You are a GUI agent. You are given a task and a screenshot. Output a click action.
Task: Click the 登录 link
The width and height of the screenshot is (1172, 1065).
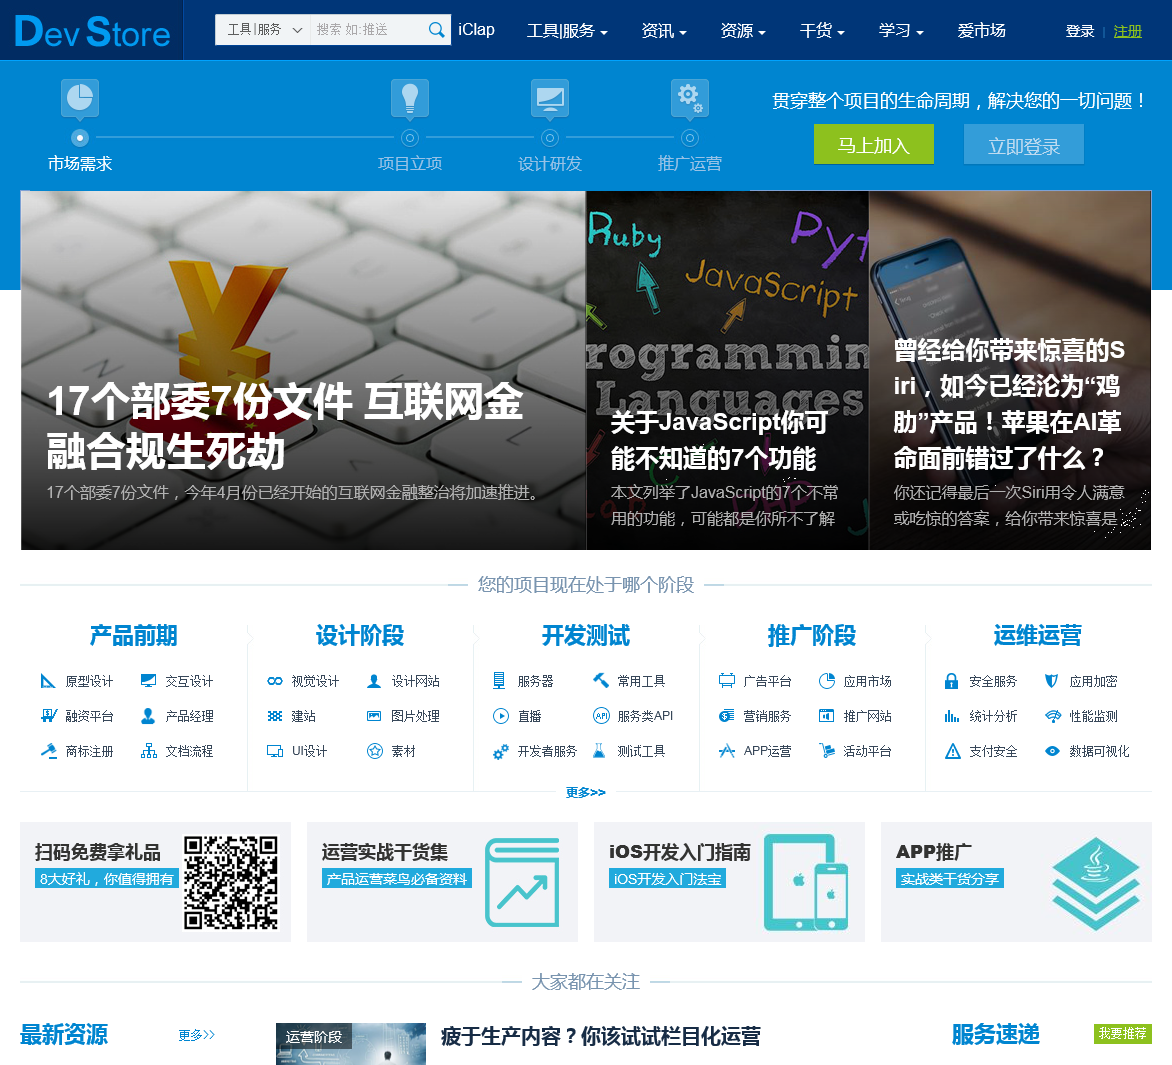pyautogui.click(x=1080, y=31)
